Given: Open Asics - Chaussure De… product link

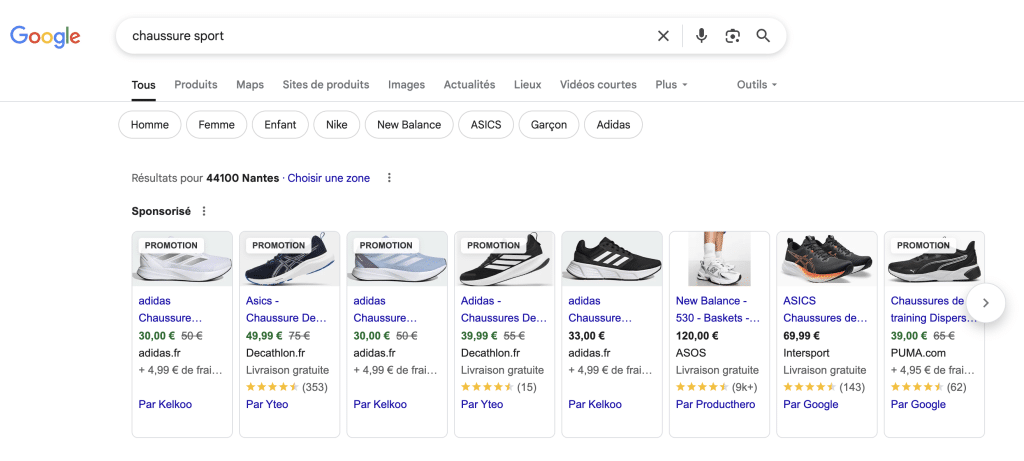Looking at the screenshot, I should tap(286, 310).
